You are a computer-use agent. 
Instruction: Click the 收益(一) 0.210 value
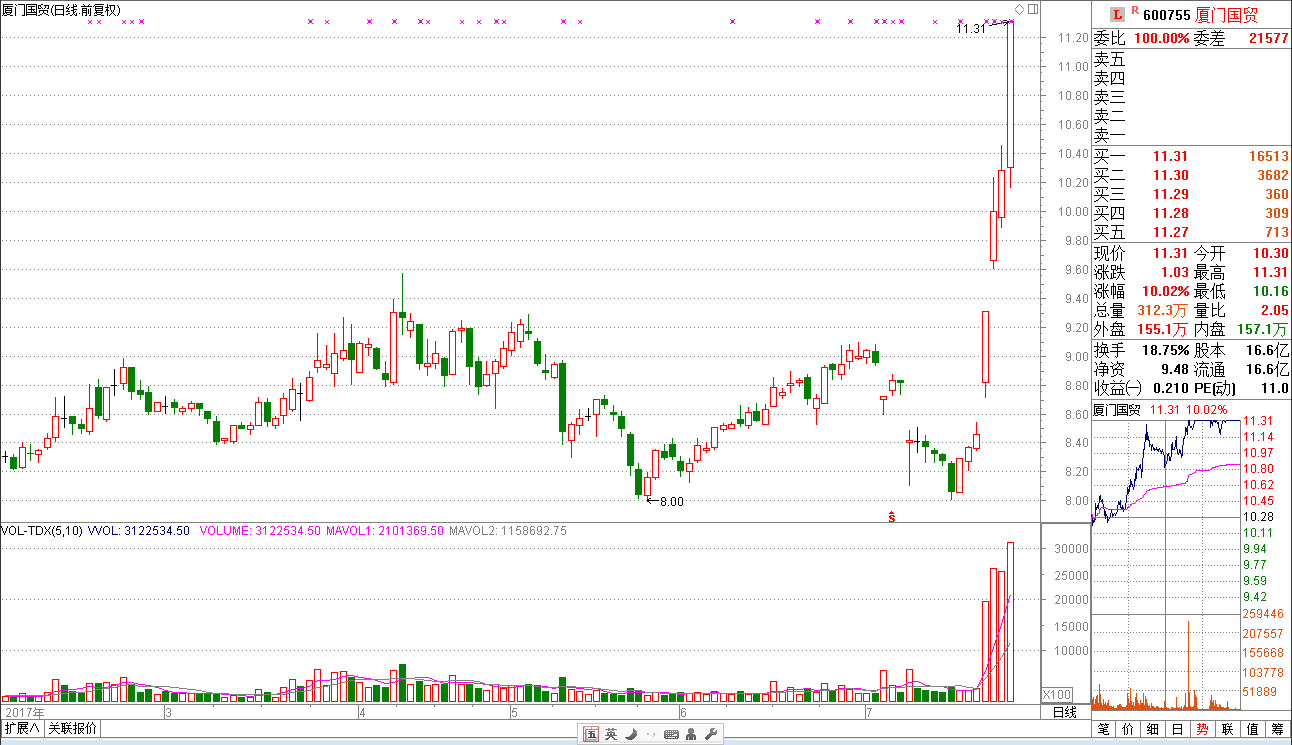[1170, 388]
